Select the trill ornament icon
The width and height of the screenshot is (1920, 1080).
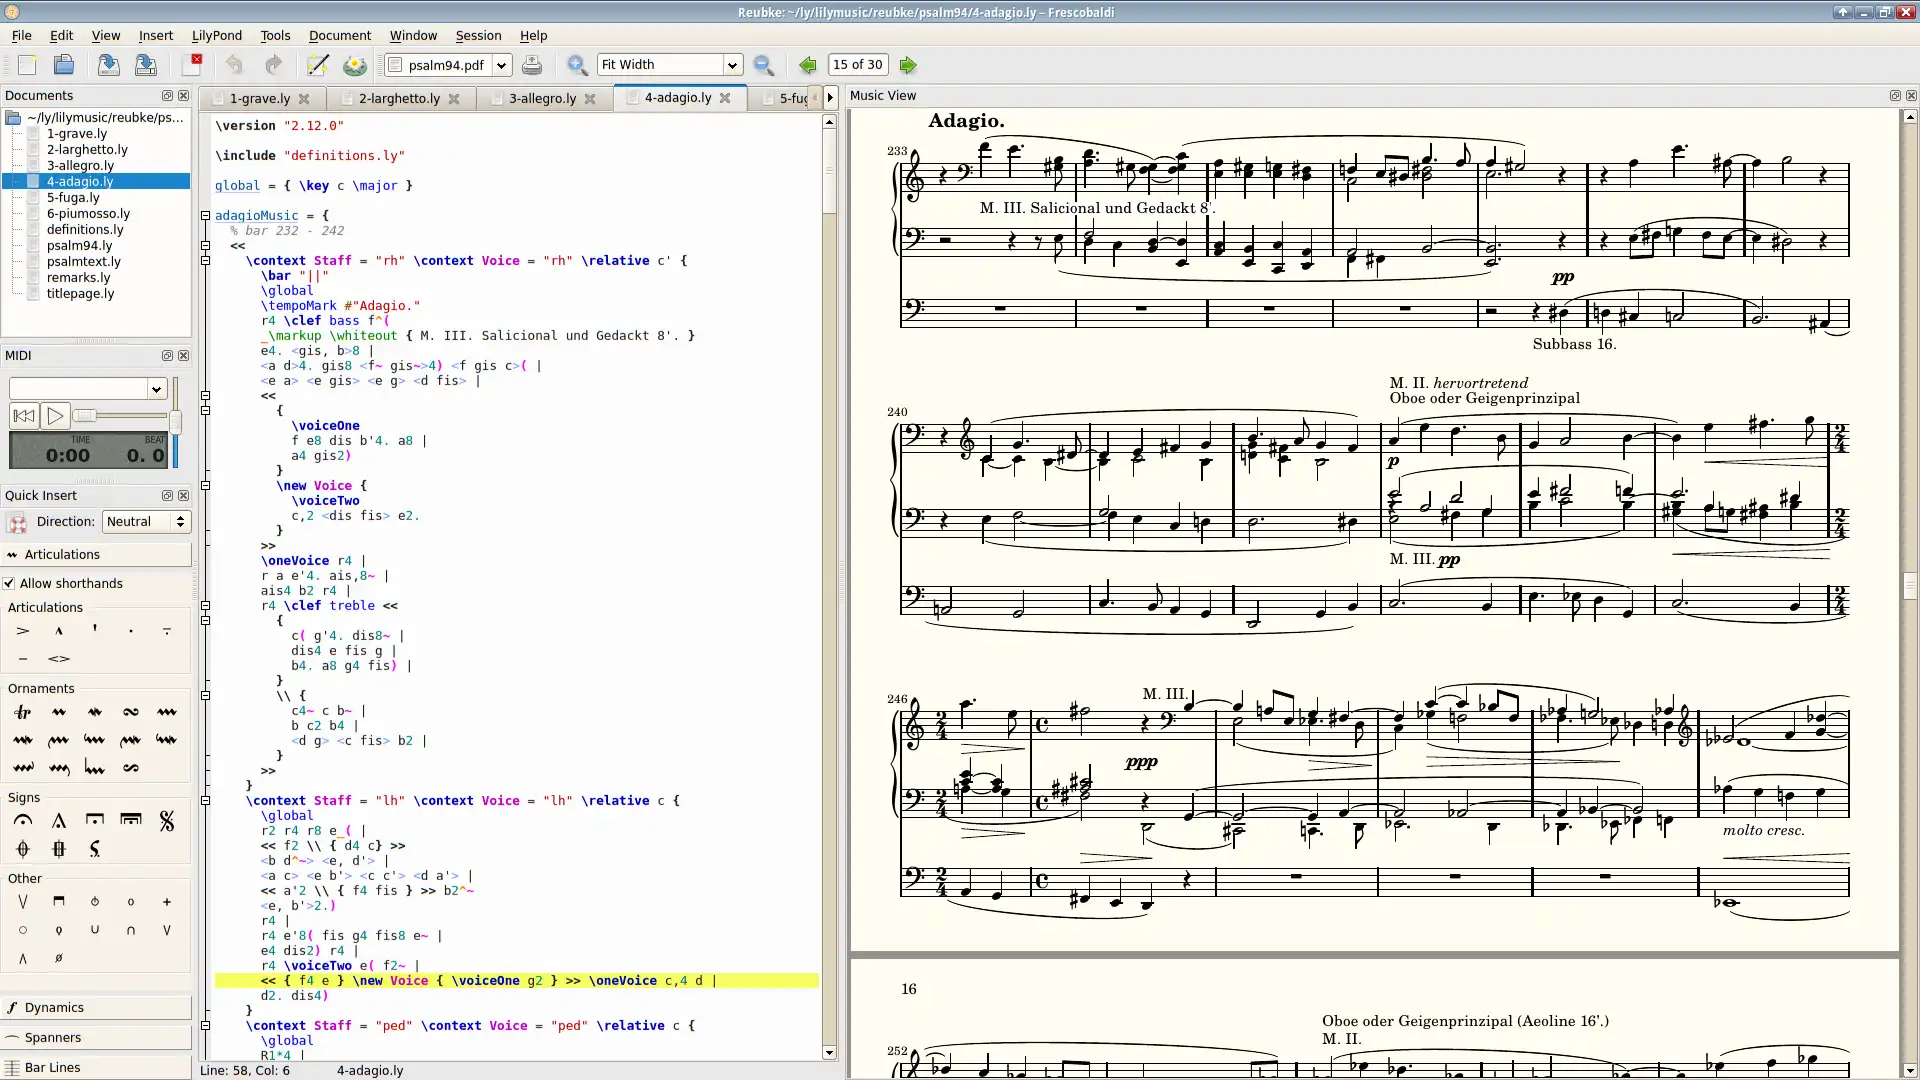tap(22, 712)
